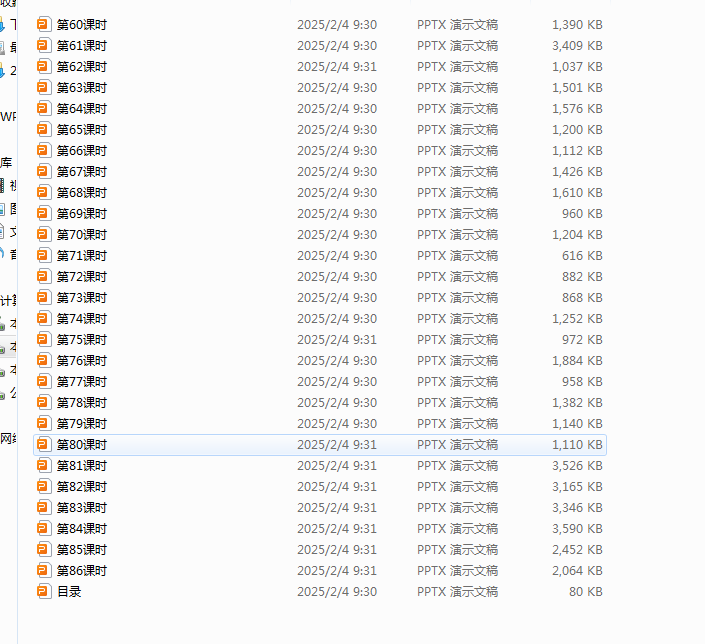This screenshot has height=644, width=705.
Task: Click the 80 KB size cell
Action: point(586,591)
